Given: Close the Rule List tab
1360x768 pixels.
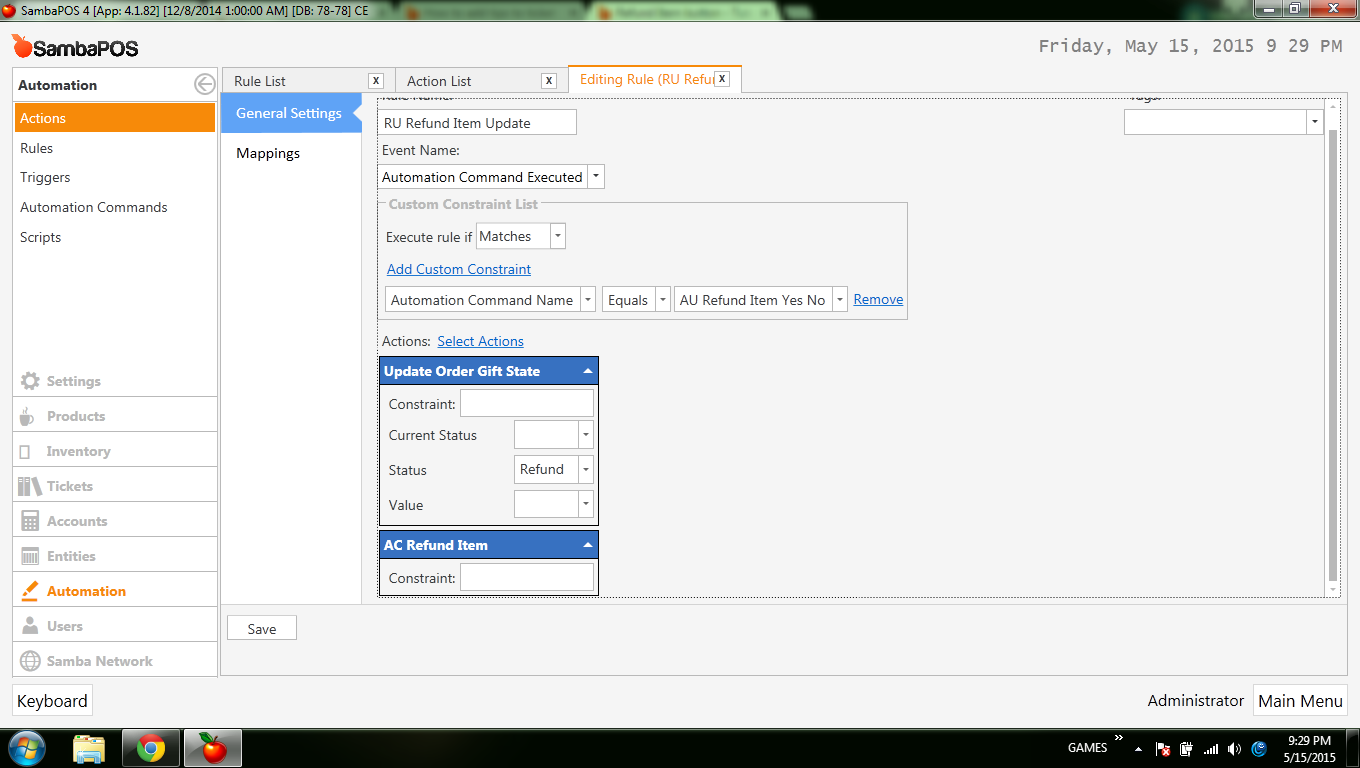Looking at the screenshot, I should pyautogui.click(x=376, y=81).
